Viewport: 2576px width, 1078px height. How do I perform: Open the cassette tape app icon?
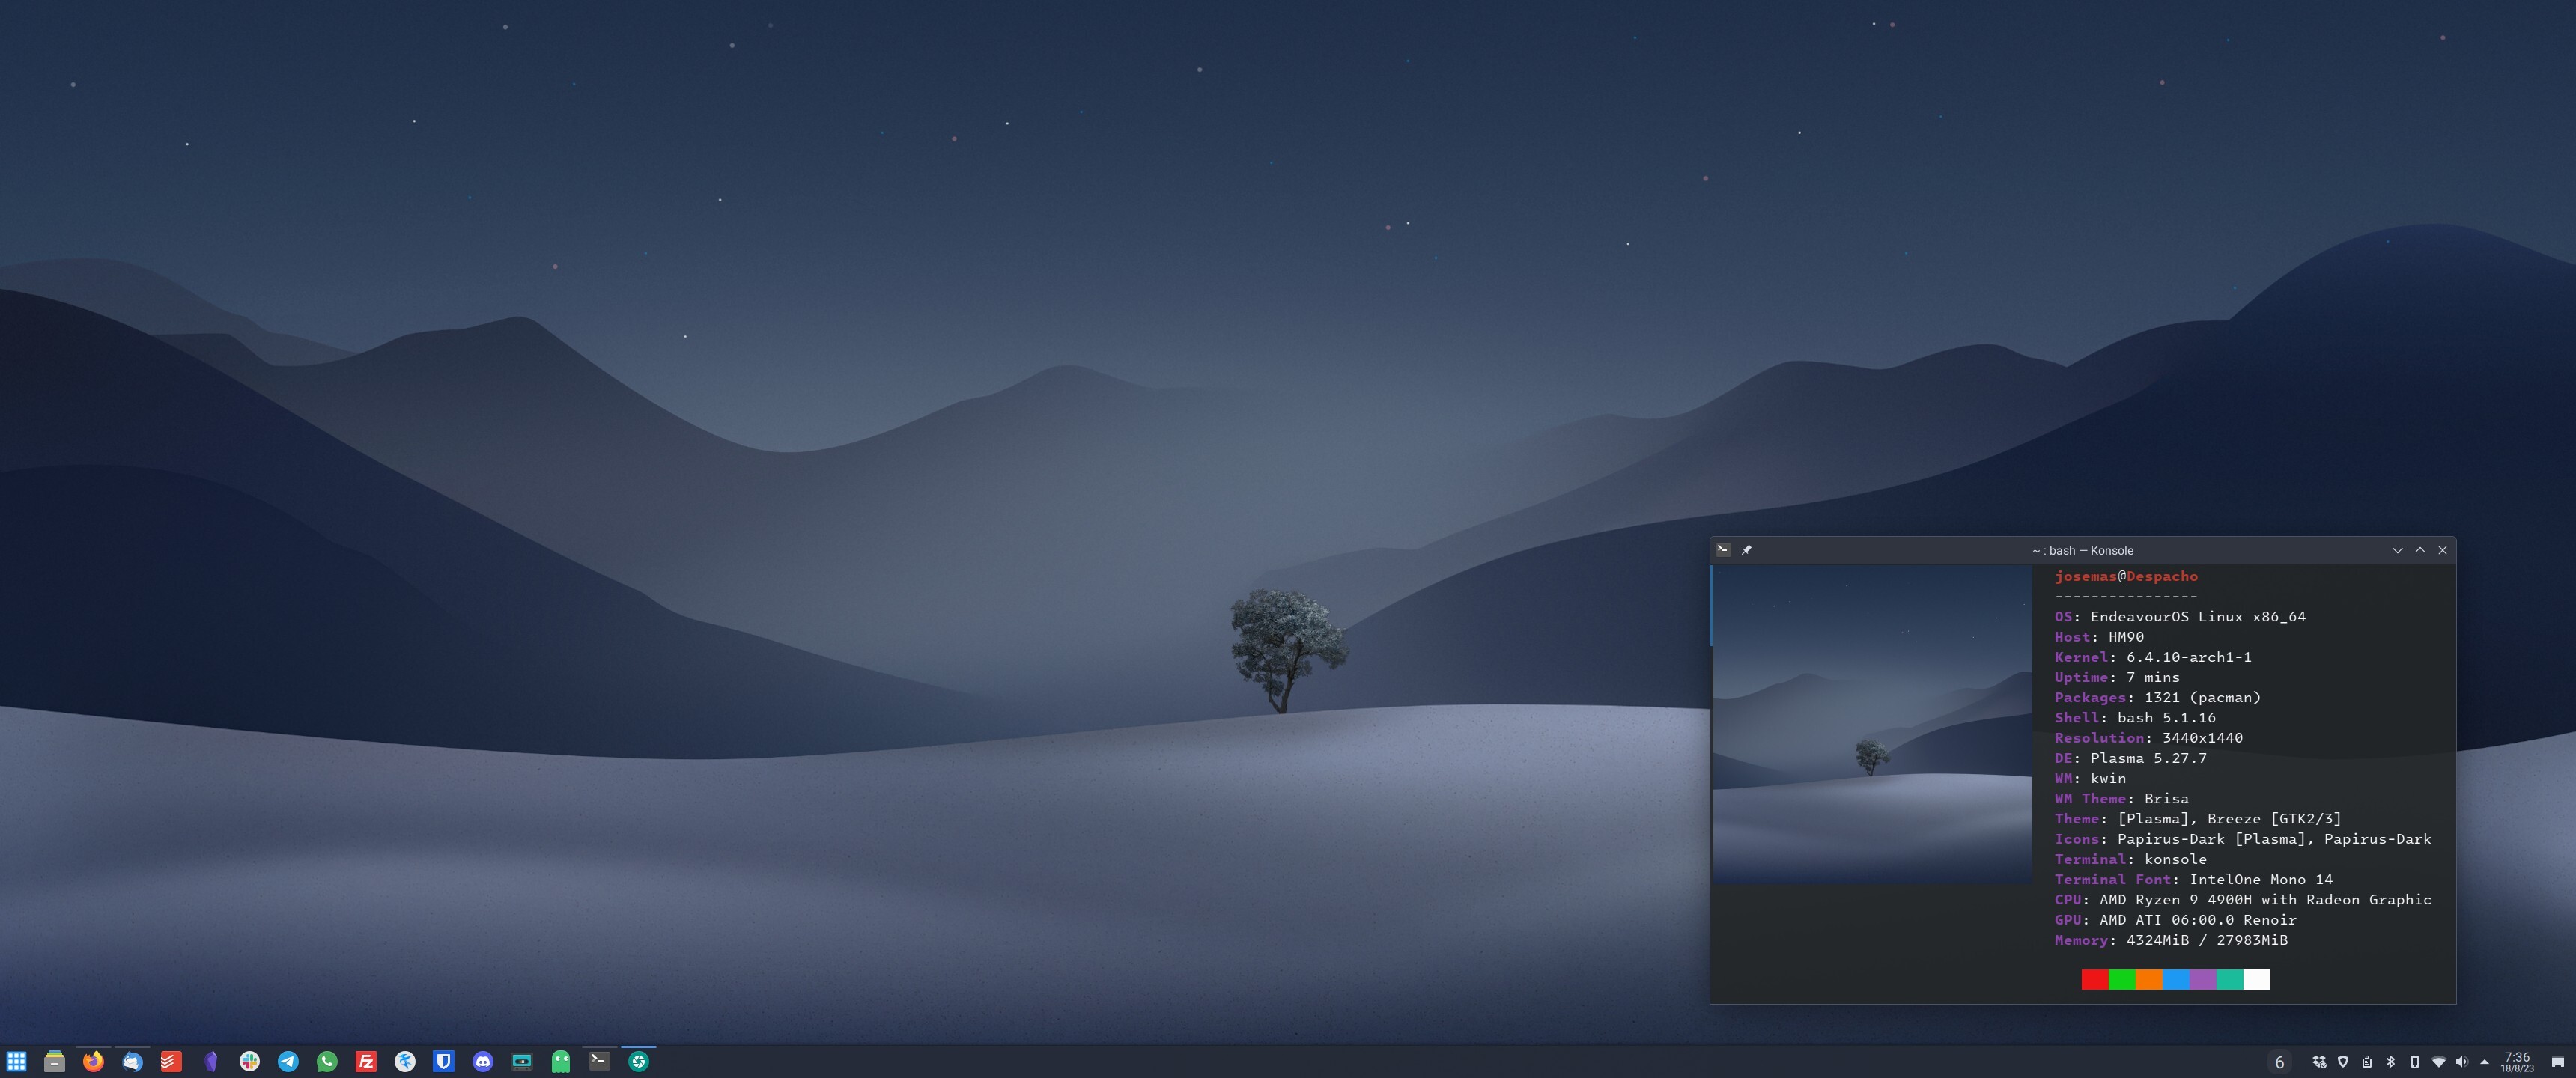[x=522, y=1061]
